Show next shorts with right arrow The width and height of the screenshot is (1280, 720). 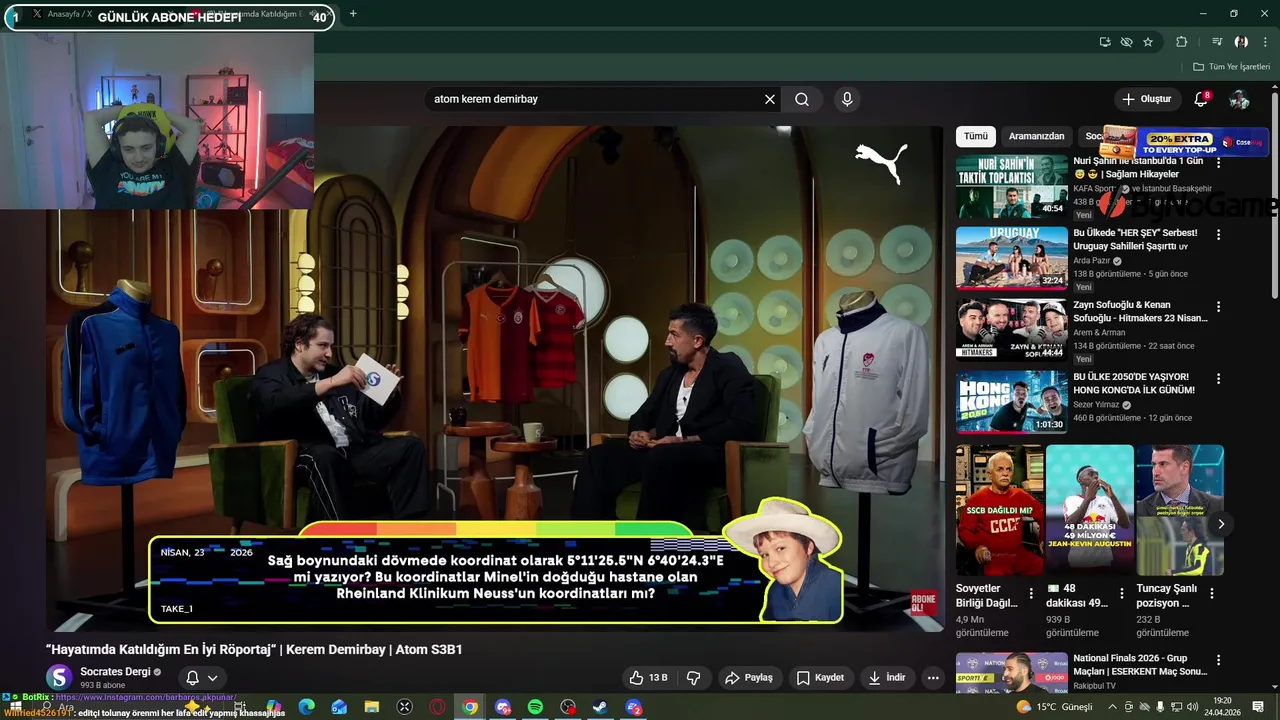pos(1221,524)
